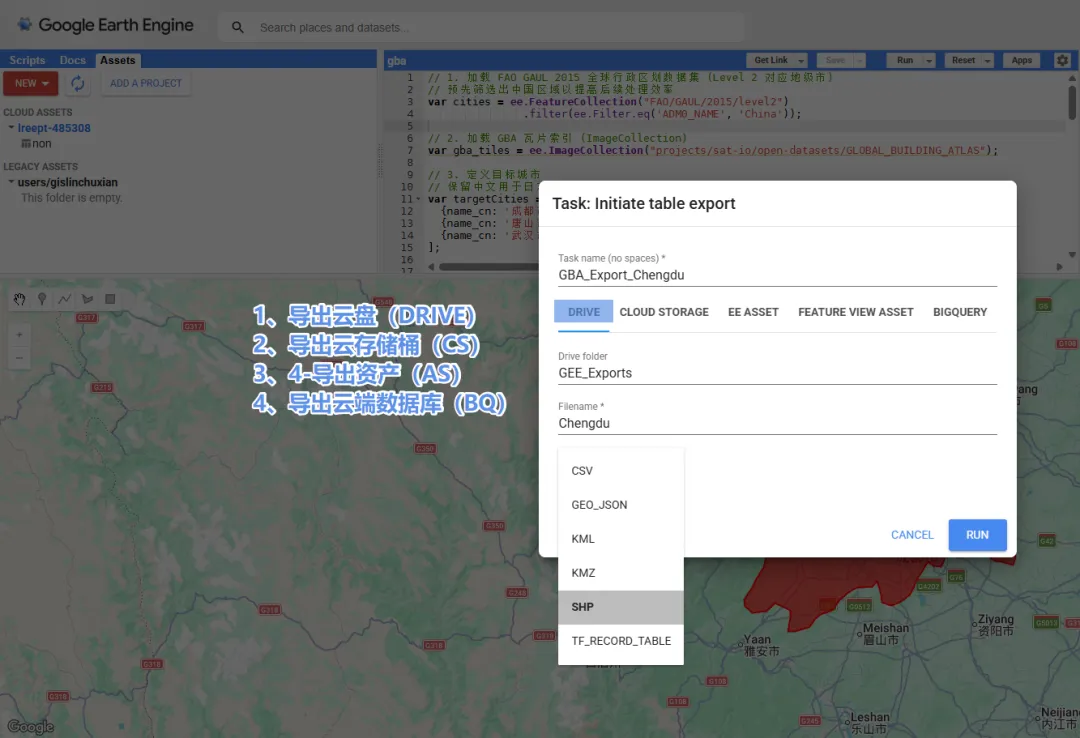Switch to the BIGQUERY tab
Screen dimensions: 1080x738
[x=959, y=312]
